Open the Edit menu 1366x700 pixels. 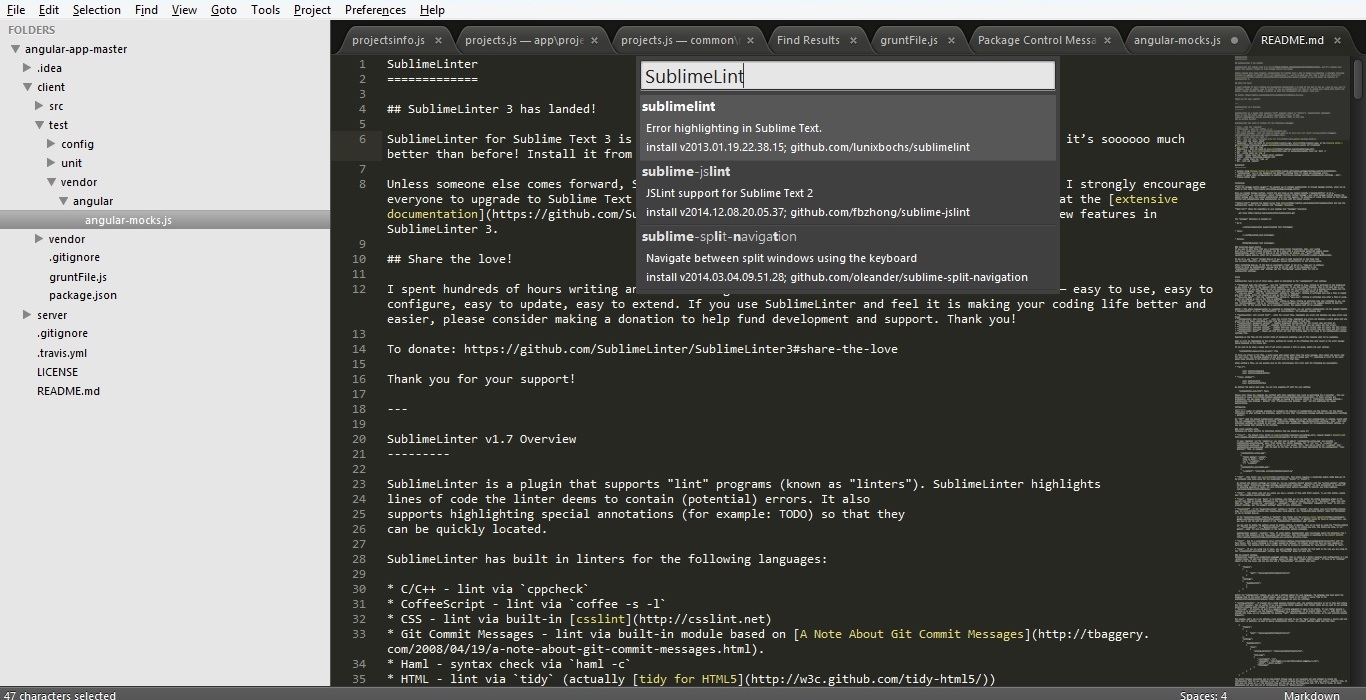[48, 10]
